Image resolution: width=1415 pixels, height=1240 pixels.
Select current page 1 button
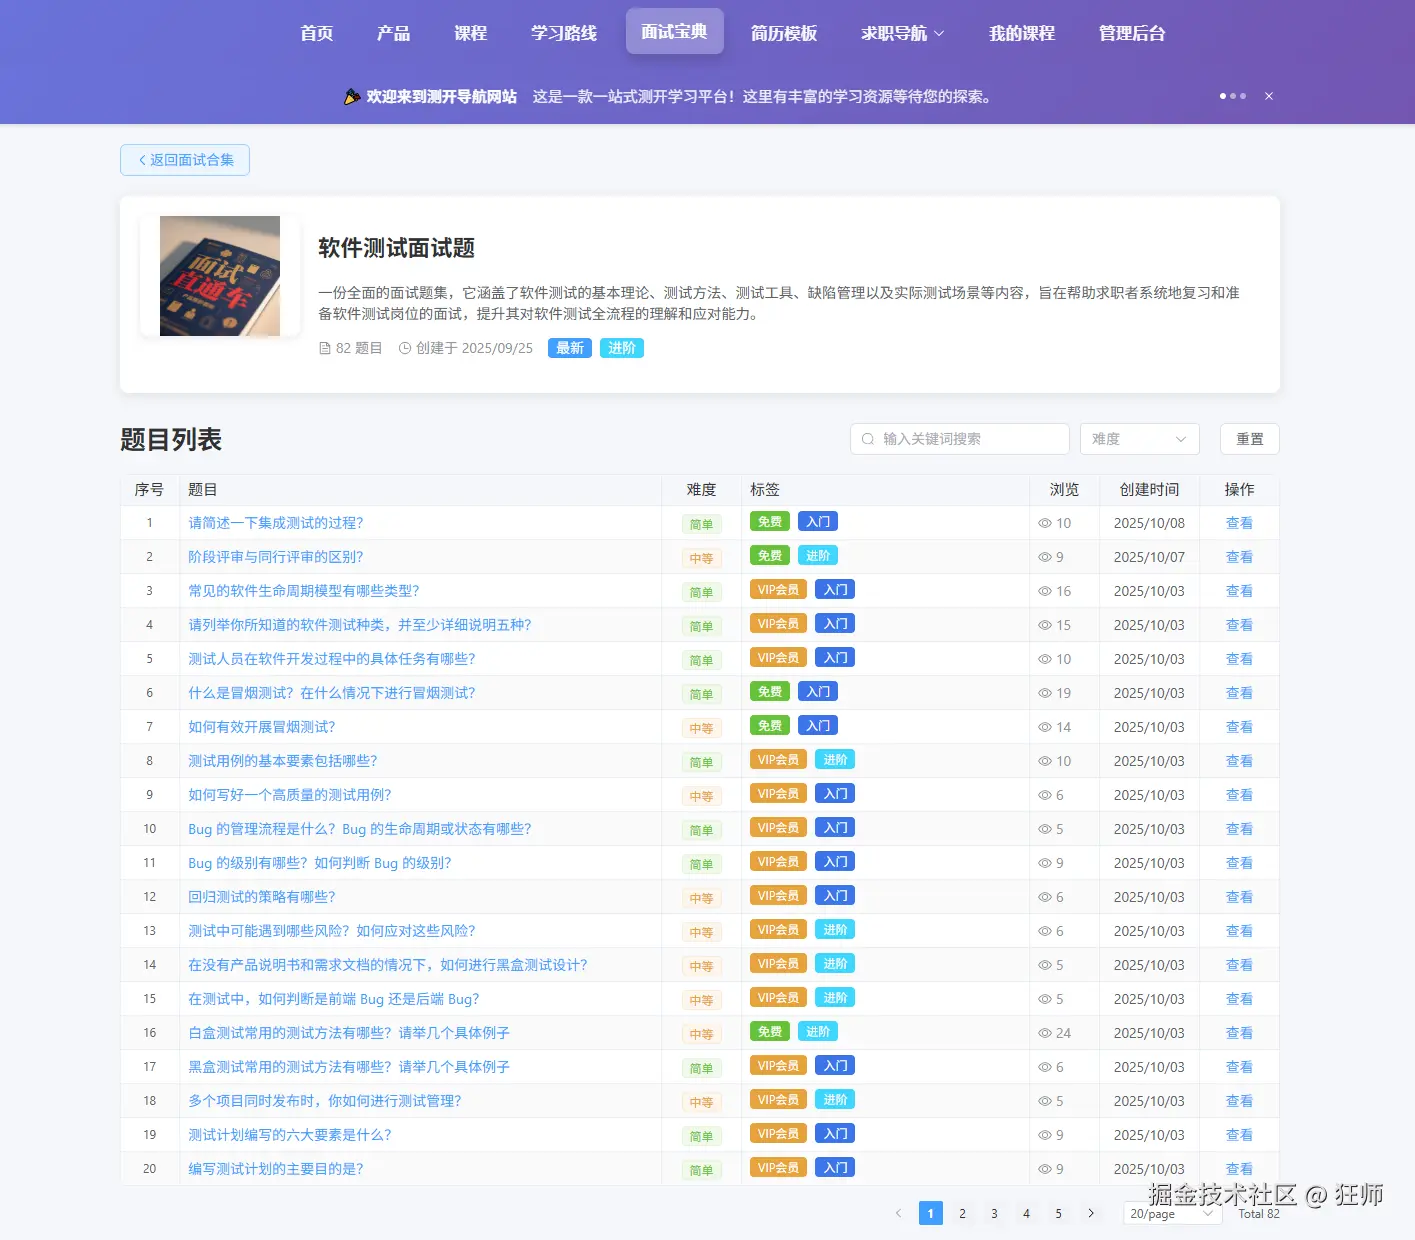pyautogui.click(x=930, y=1213)
